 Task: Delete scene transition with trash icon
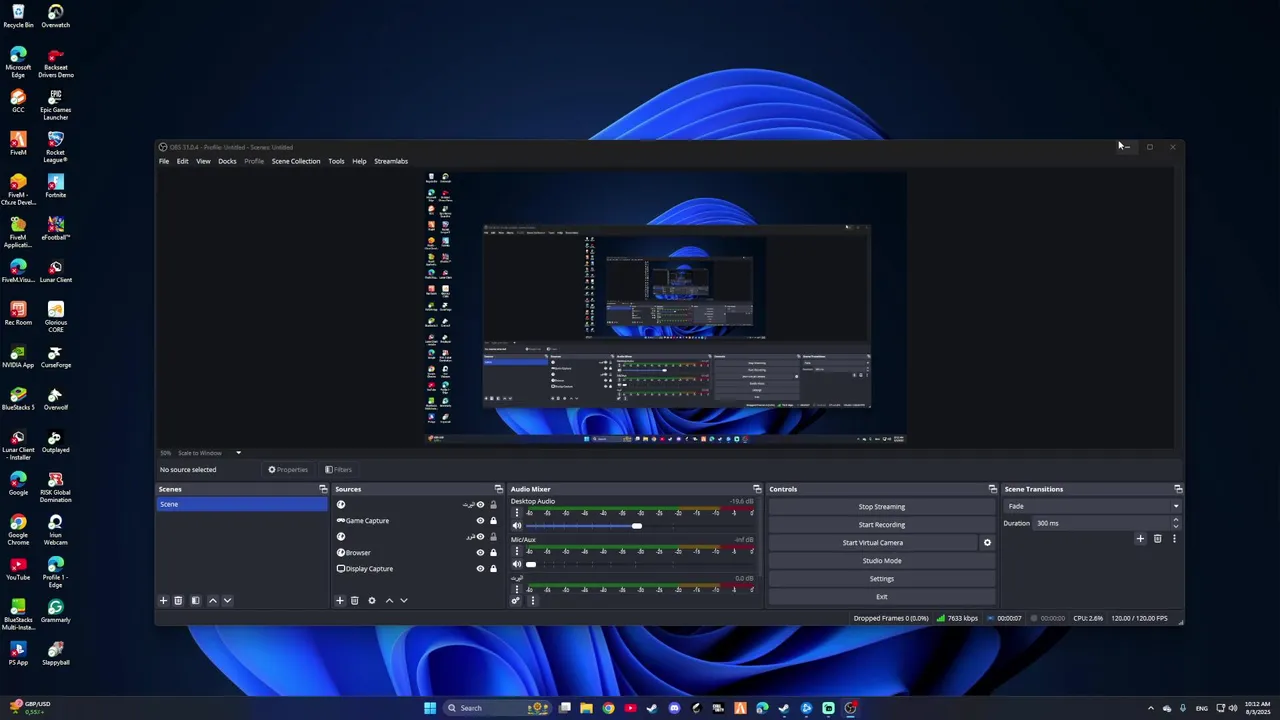[1157, 539]
